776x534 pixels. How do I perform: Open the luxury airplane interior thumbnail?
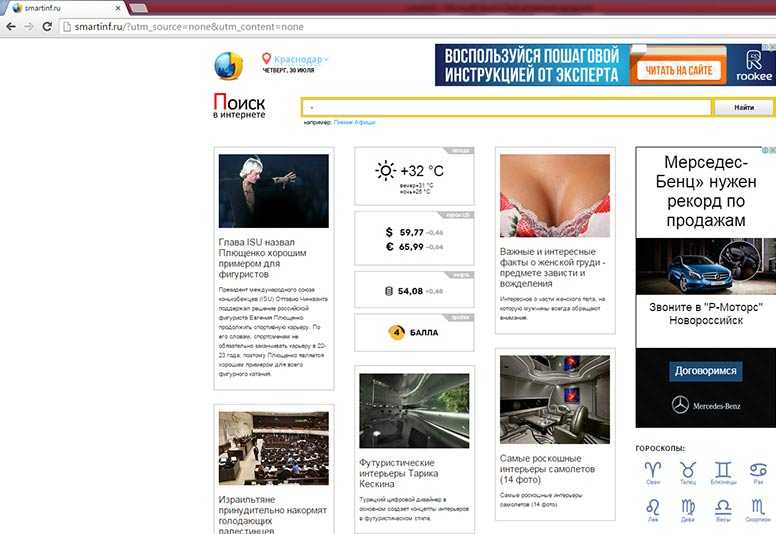[x=555, y=399]
